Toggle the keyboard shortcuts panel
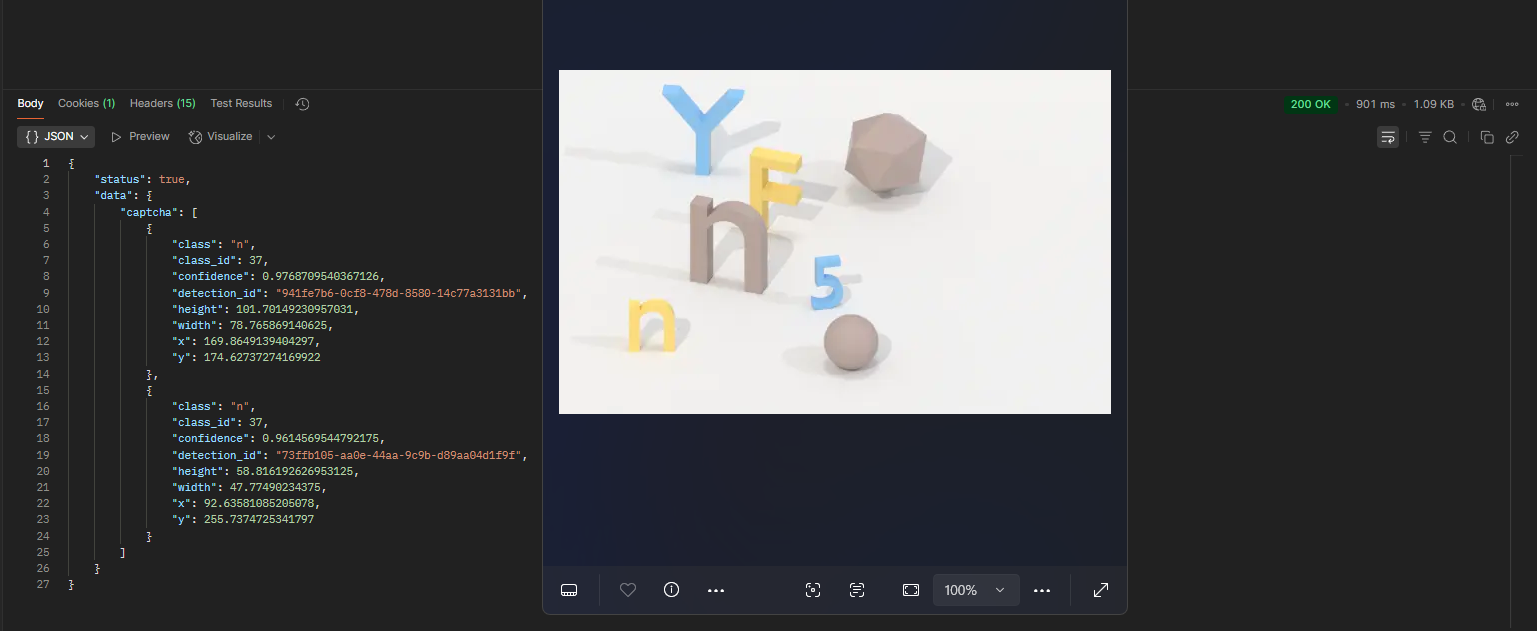1537x631 pixels. (569, 590)
